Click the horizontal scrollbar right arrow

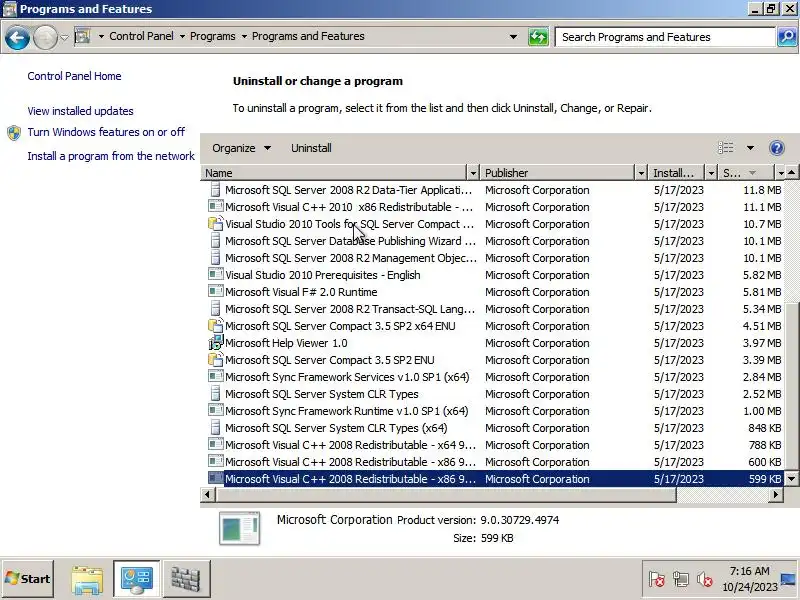pos(776,494)
